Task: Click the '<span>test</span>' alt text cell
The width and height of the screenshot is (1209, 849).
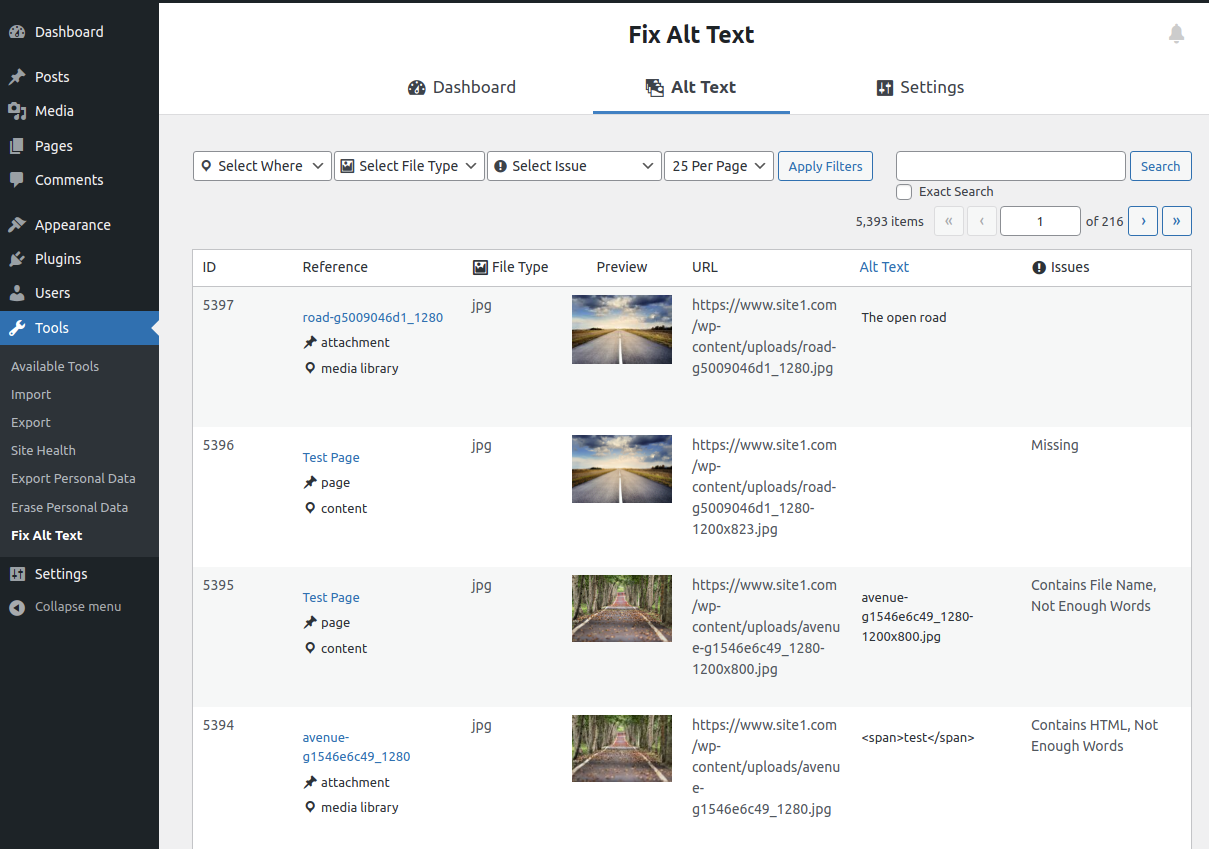Action: [918, 737]
